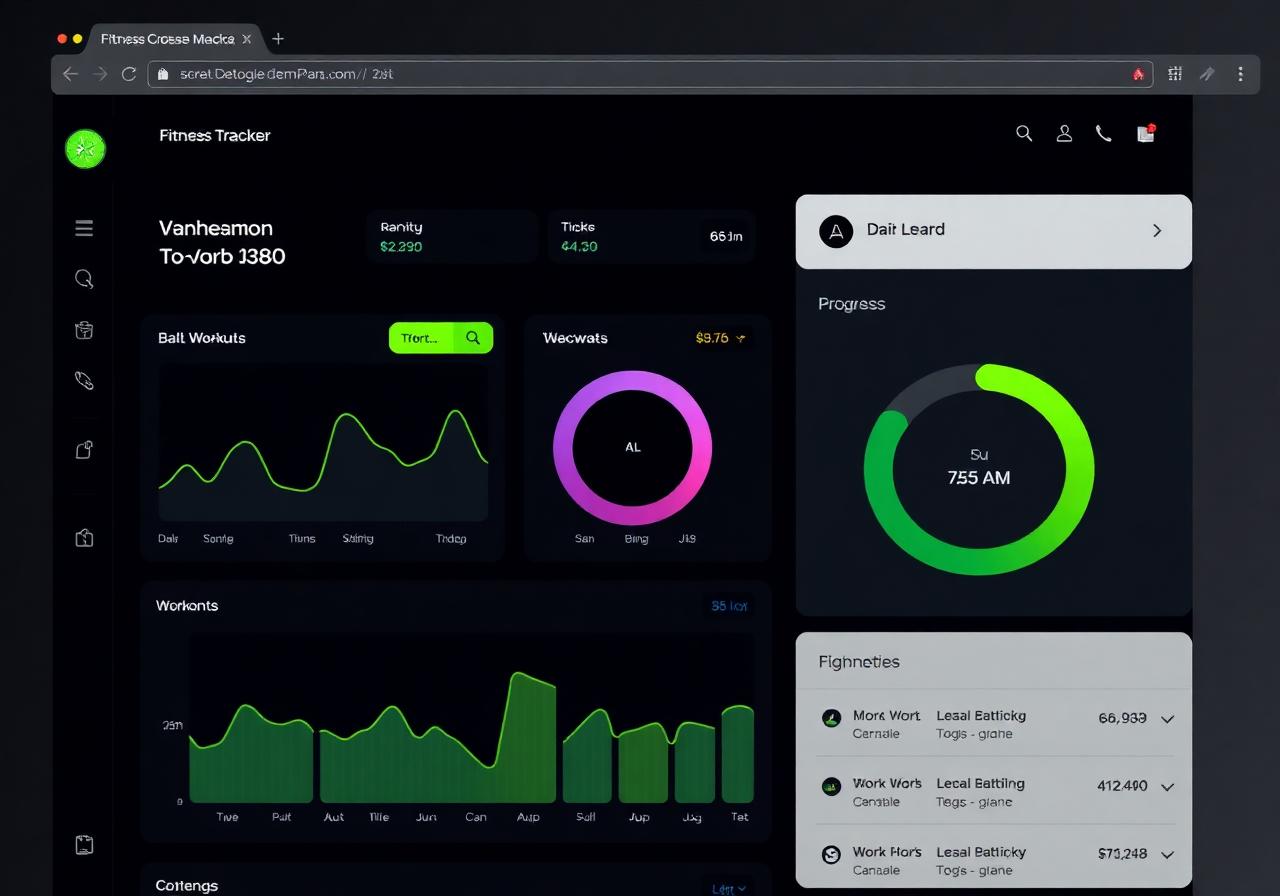
Task: Open the Contengs dropdown at bottom
Action: [x=729, y=888]
